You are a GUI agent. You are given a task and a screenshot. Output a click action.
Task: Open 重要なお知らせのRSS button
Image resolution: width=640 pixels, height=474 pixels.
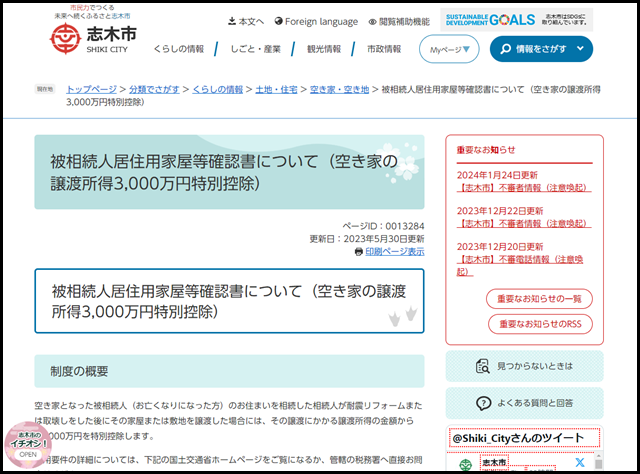[540, 324]
